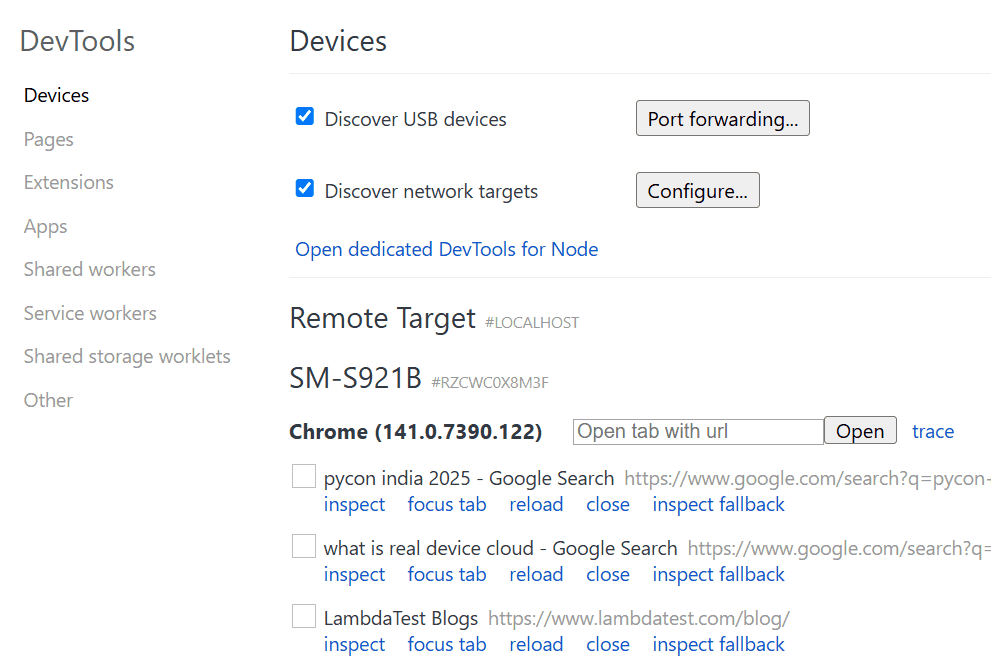Start a trace for Chrome on SM-S921B
The height and width of the screenshot is (667, 991).
932,431
